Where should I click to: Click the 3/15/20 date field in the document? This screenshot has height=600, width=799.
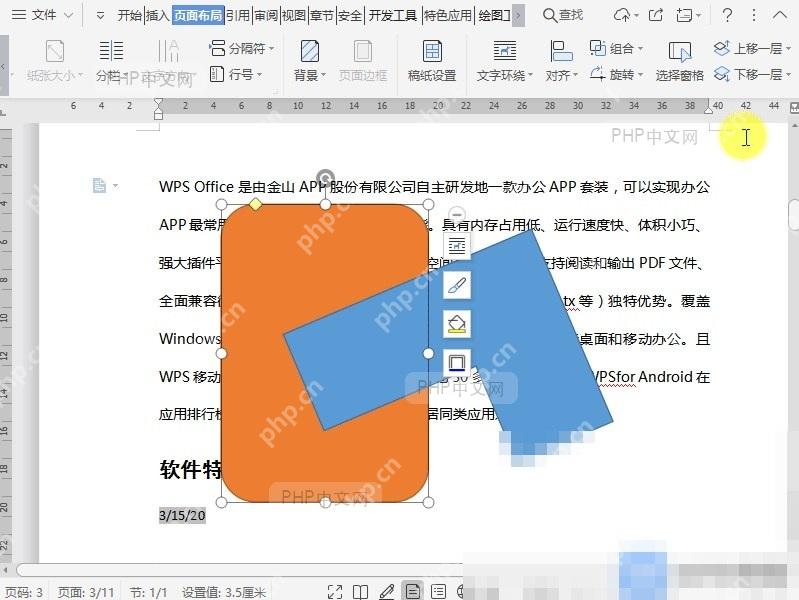(182, 515)
